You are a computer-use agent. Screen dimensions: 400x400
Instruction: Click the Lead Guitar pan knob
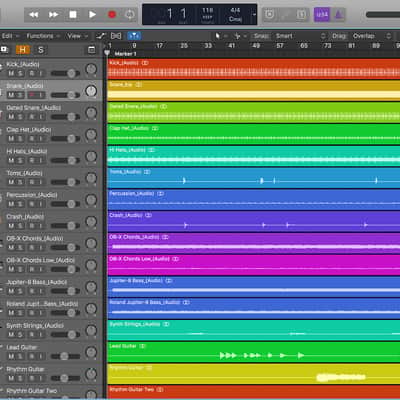tap(91, 352)
